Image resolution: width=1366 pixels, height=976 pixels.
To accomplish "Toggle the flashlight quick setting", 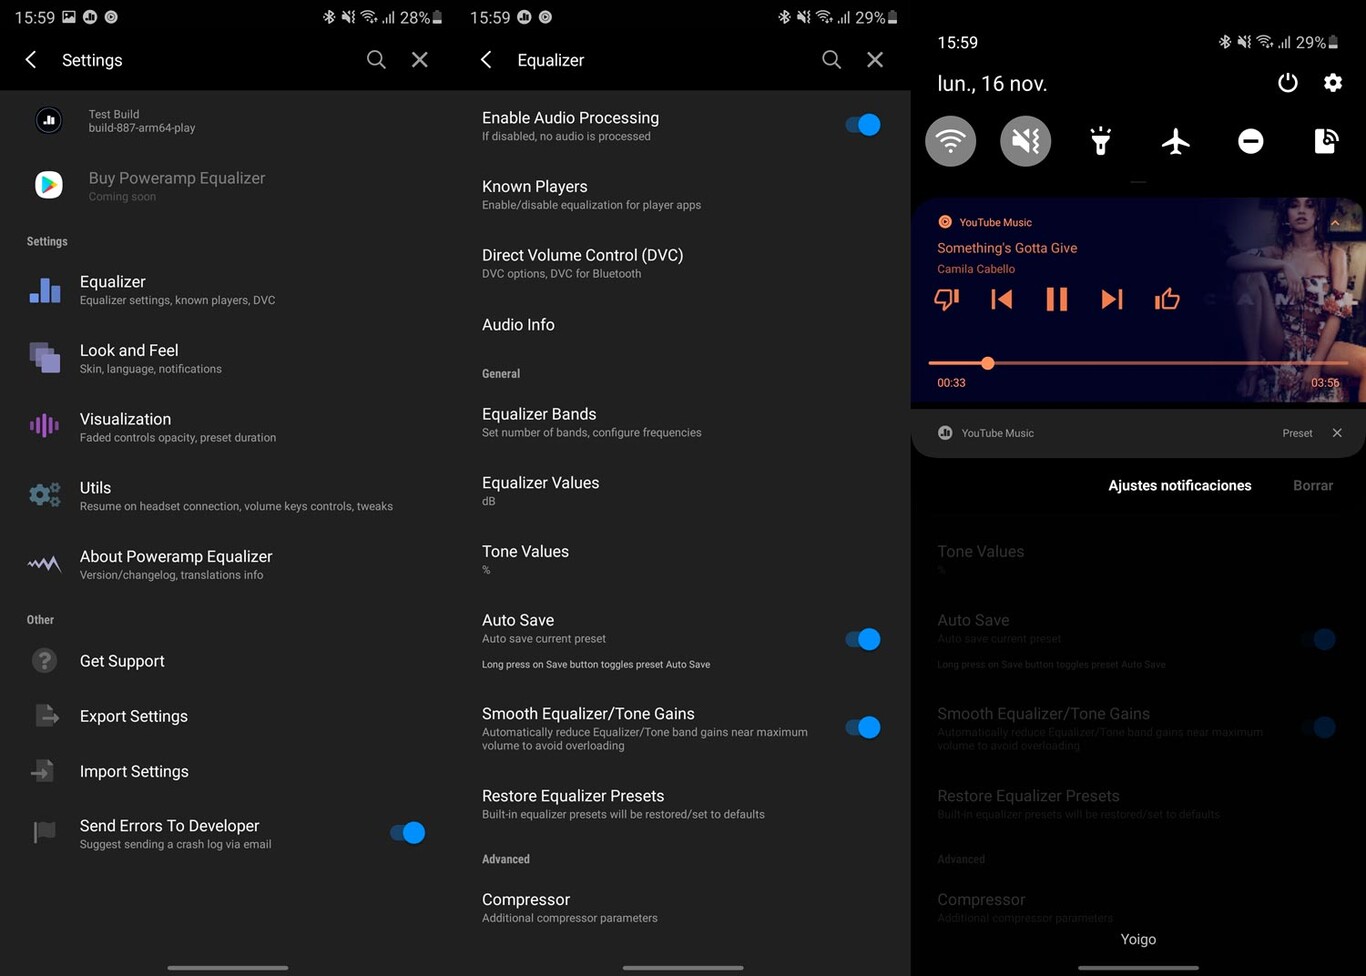I will pyautogui.click(x=1100, y=141).
